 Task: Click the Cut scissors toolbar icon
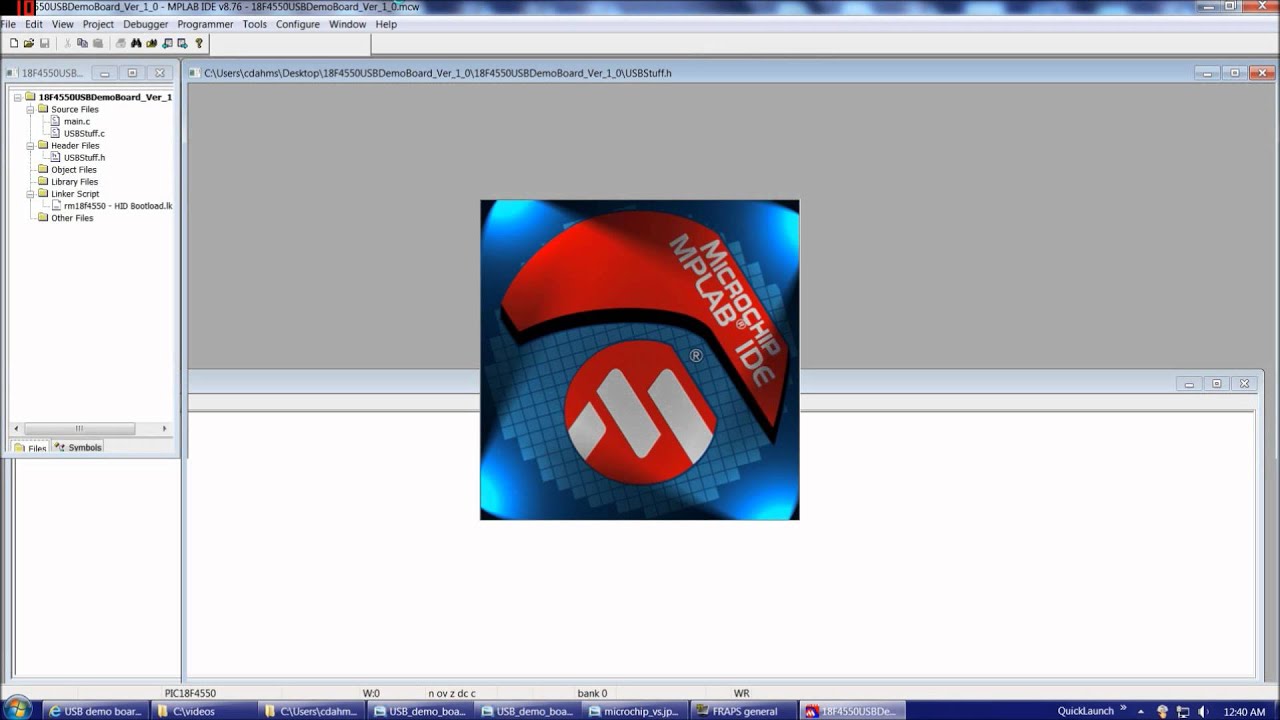click(x=68, y=43)
